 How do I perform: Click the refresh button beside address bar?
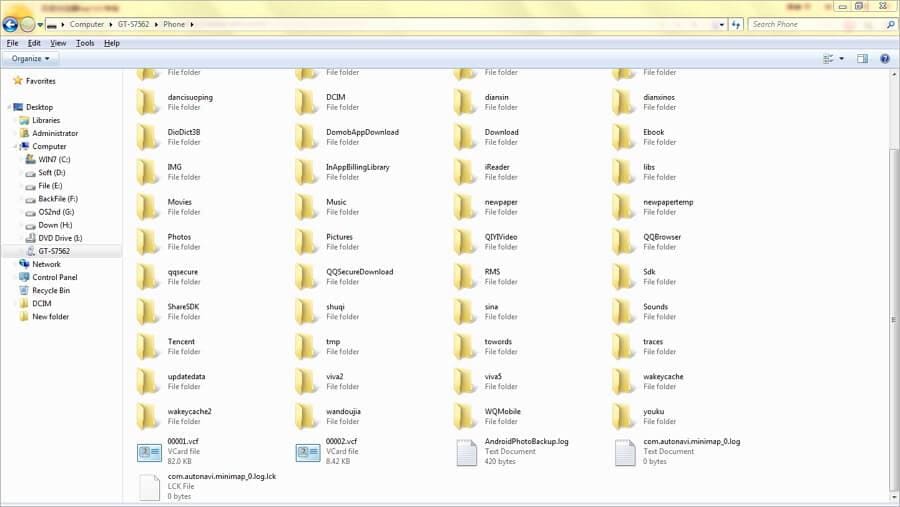[736, 25]
